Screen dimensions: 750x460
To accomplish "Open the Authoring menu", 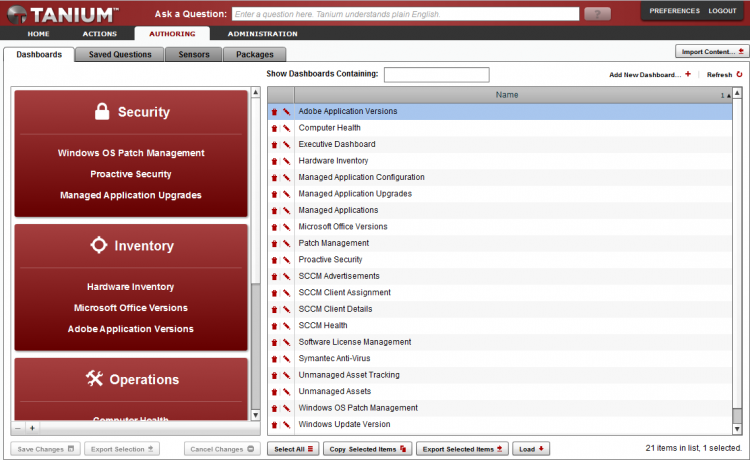I will (x=172, y=33).
